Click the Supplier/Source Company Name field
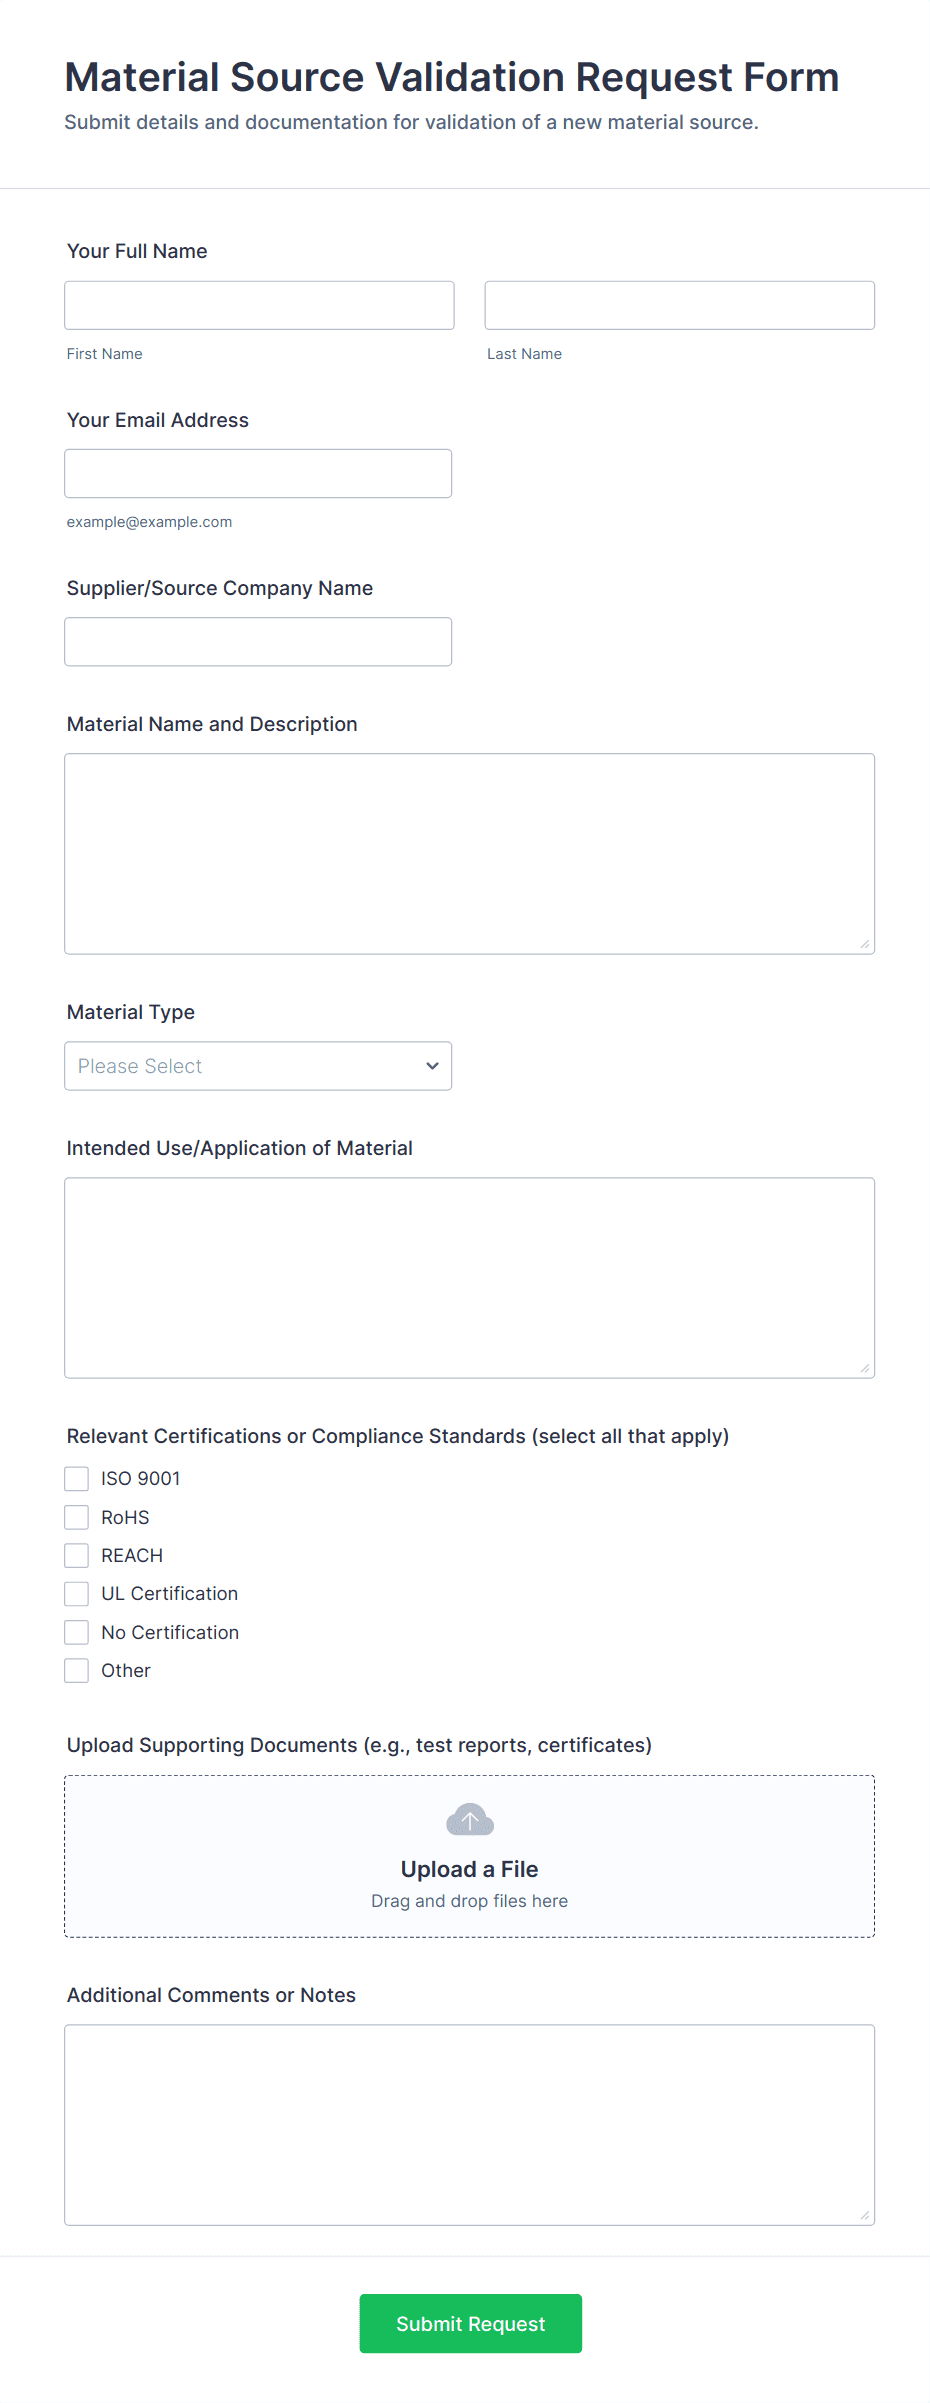930x2403 pixels. (x=258, y=642)
